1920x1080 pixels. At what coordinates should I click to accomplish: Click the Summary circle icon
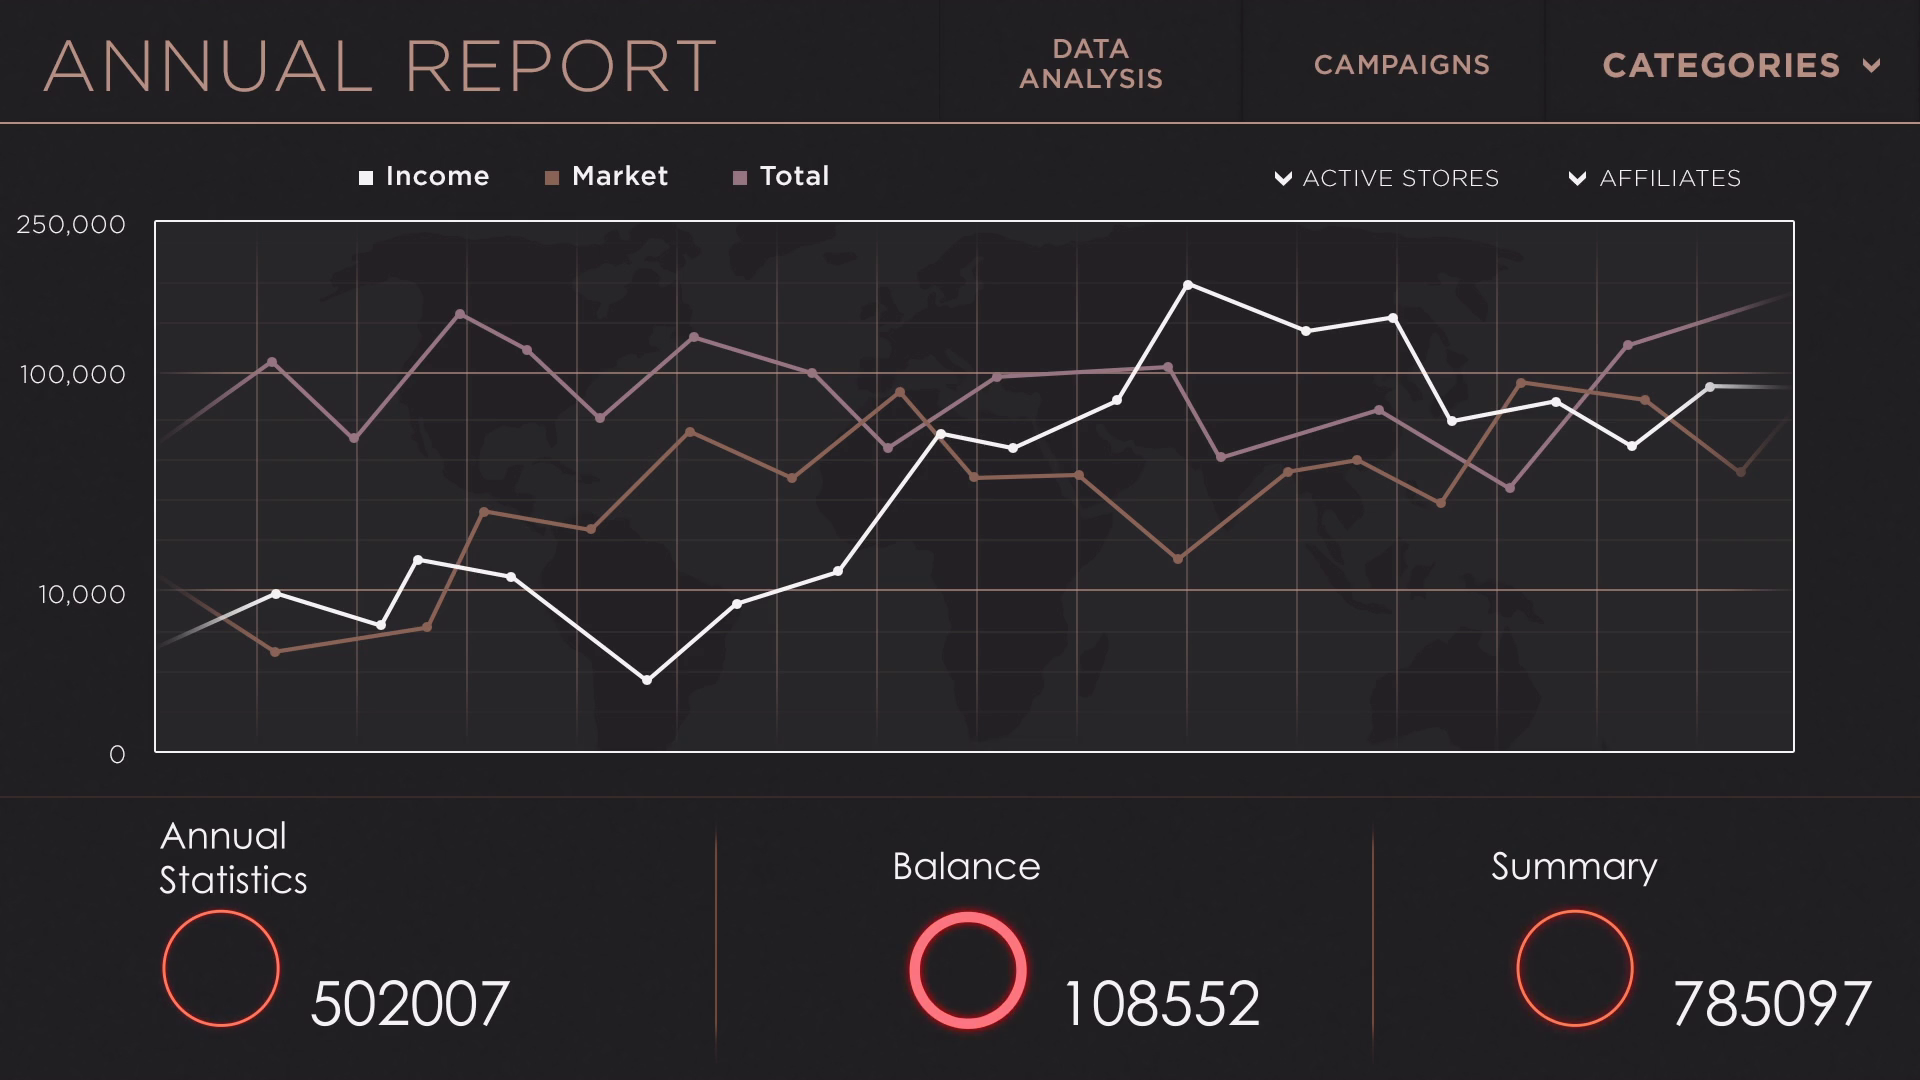[x=1575, y=968]
